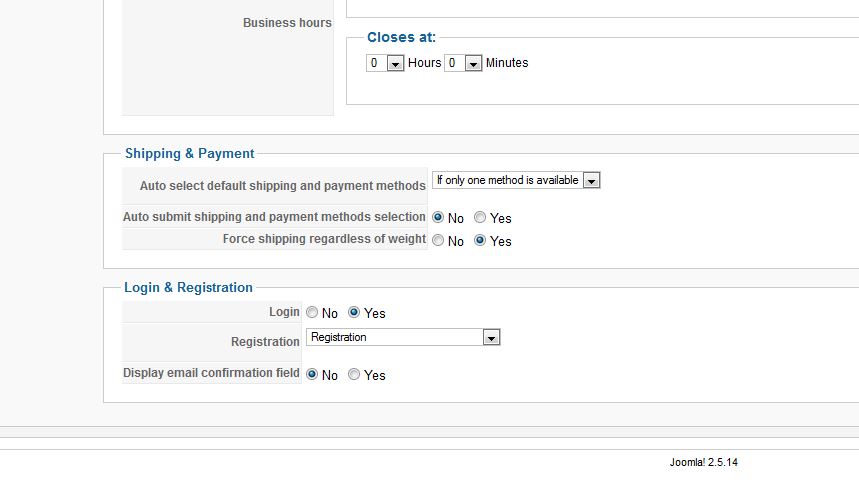The image size is (859, 482).
Task: Set Force shipping regardless of weight to Yes
Action: [480, 240]
